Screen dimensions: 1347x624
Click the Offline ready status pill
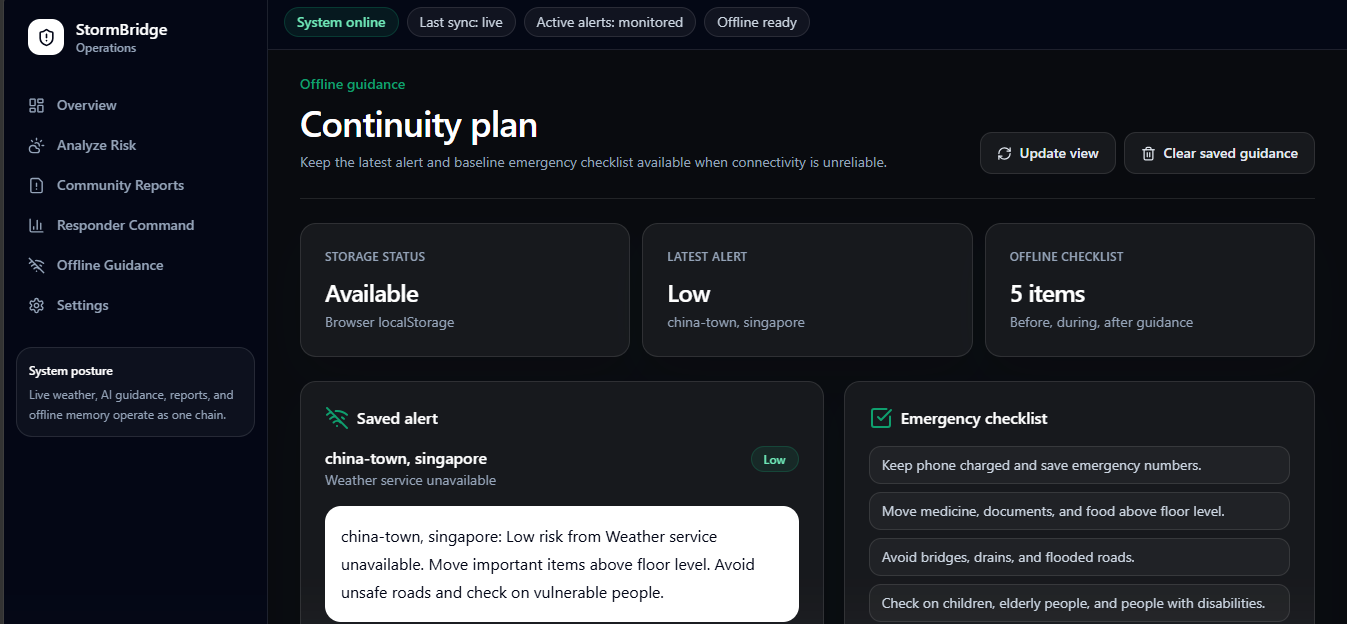pyautogui.click(x=757, y=22)
